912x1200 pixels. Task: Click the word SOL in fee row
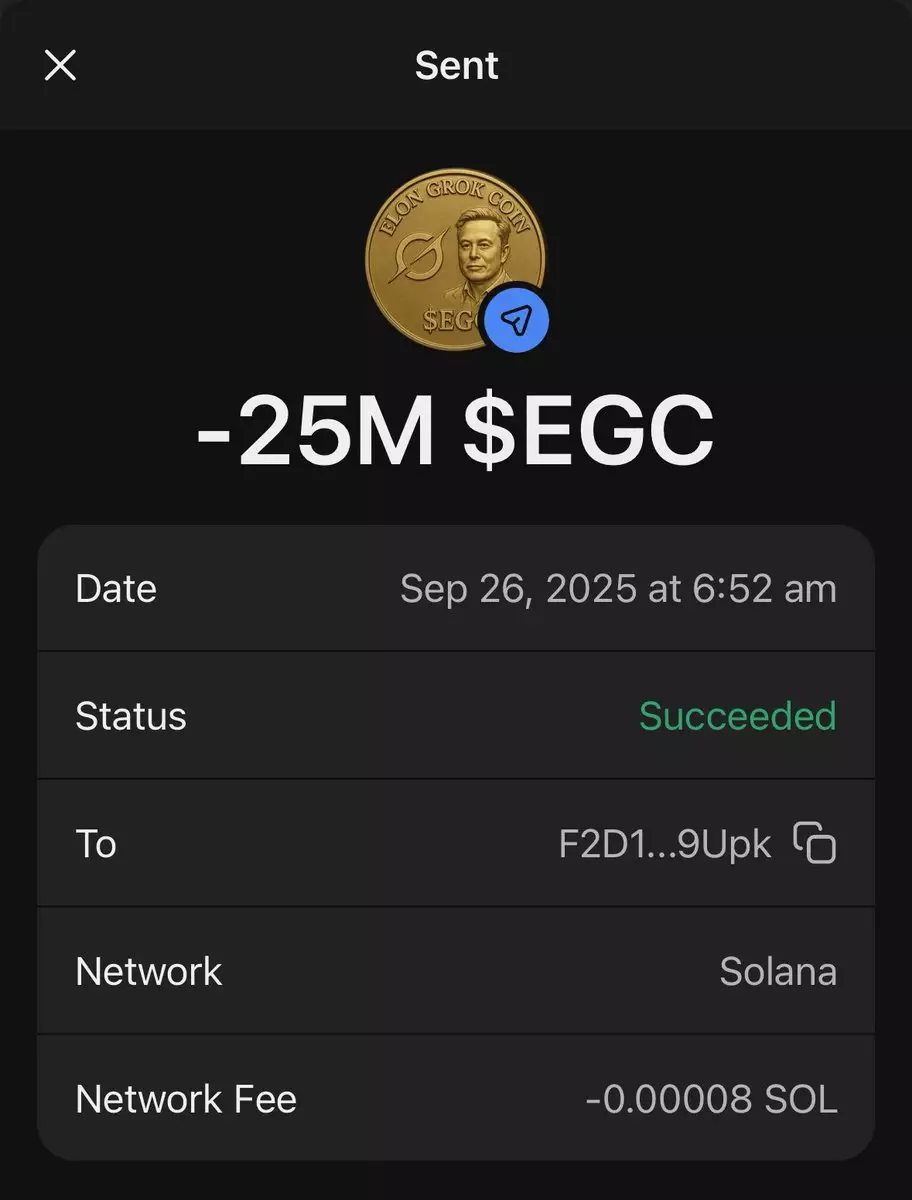pyautogui.click(x=801, y=1100)
